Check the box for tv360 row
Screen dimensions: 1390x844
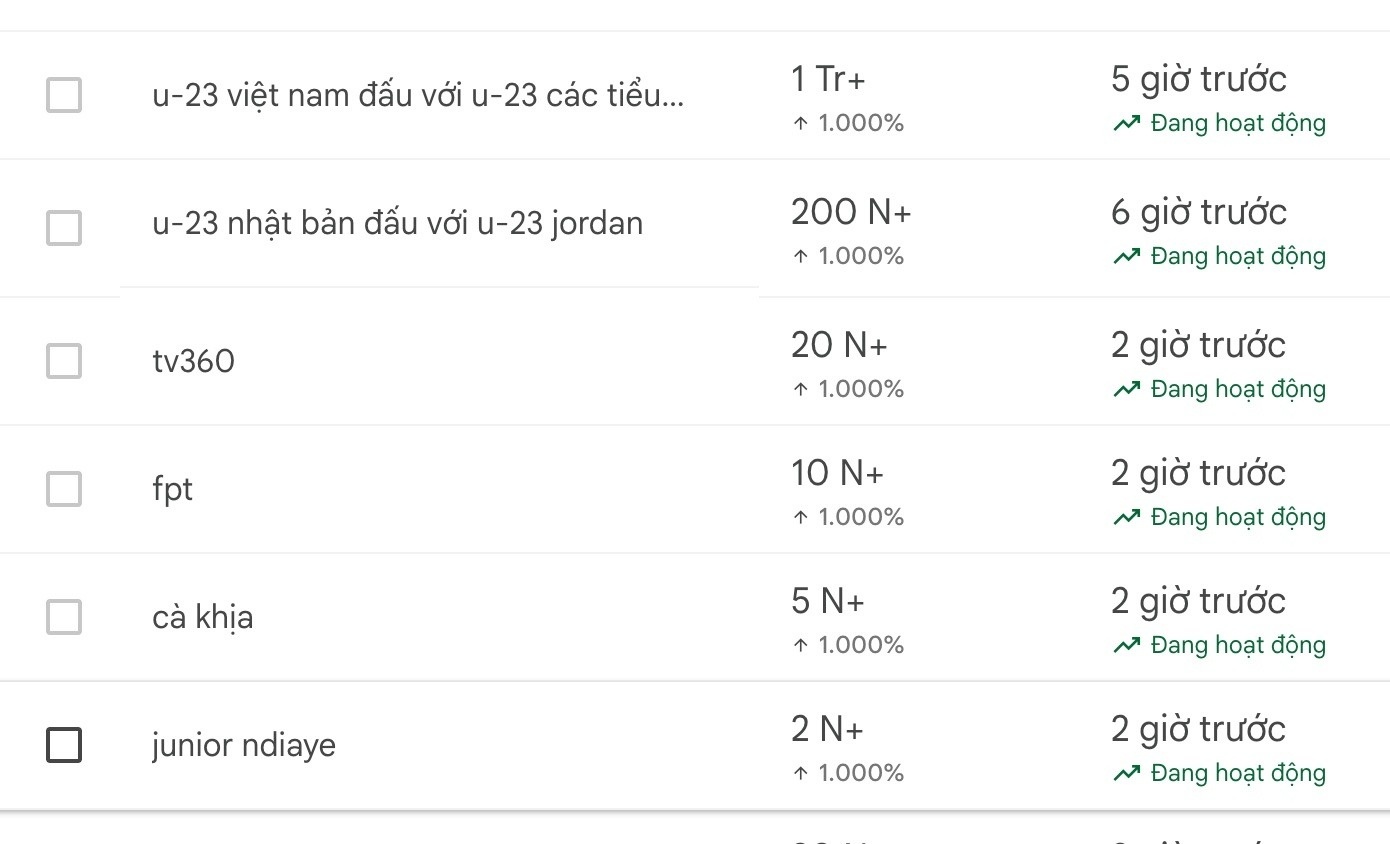click(x=64, y=361)
